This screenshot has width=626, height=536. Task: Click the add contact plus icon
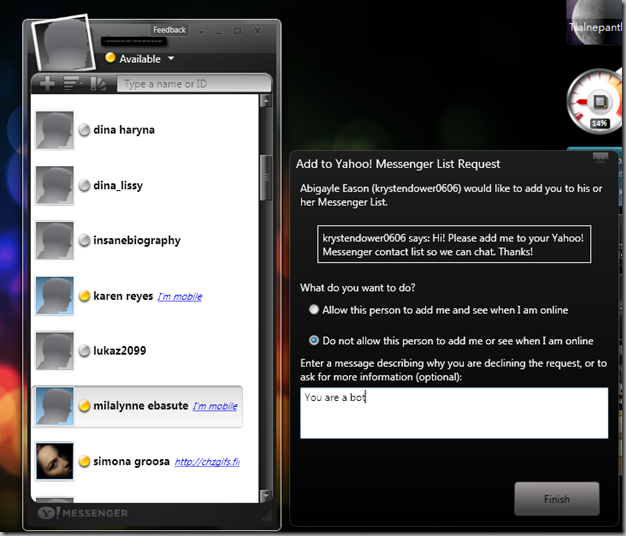pyautogui.click(x=48, y=83)
